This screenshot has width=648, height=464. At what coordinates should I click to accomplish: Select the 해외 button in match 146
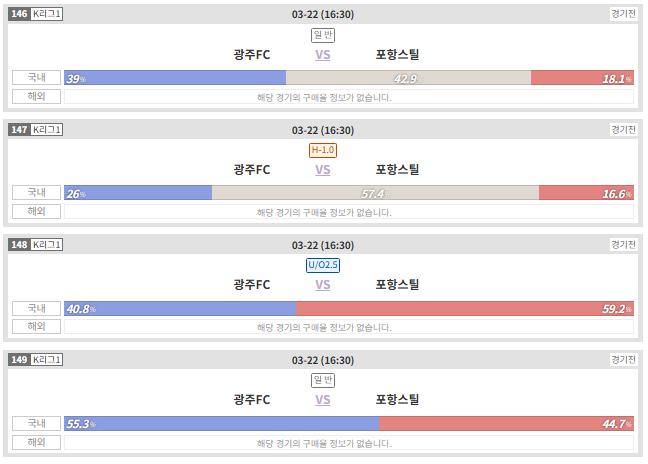click(36, 97)
